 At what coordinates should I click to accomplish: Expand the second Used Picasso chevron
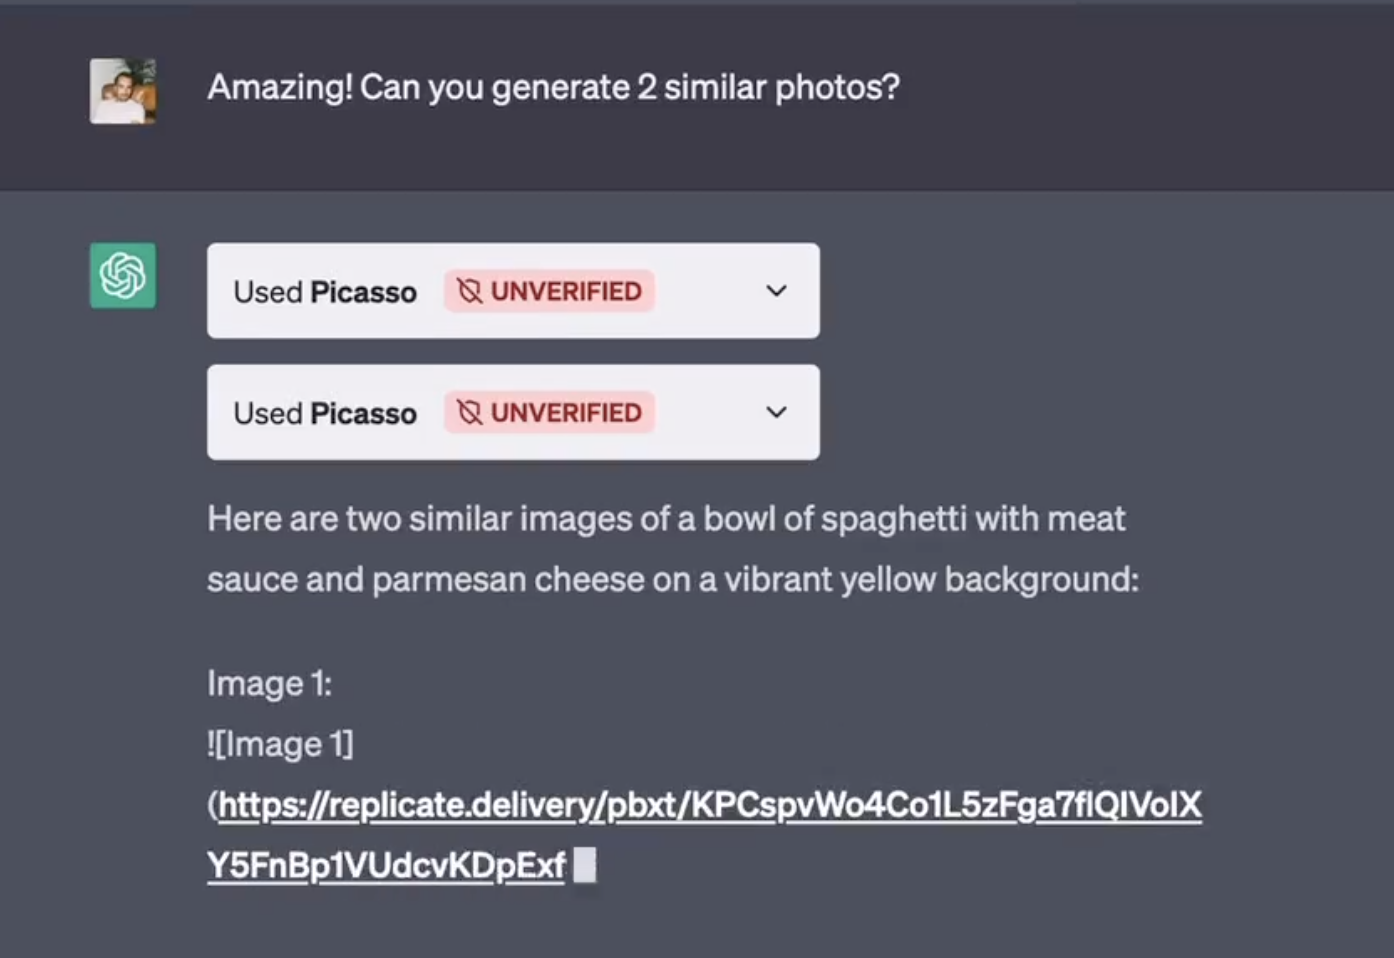pos(776,413)
